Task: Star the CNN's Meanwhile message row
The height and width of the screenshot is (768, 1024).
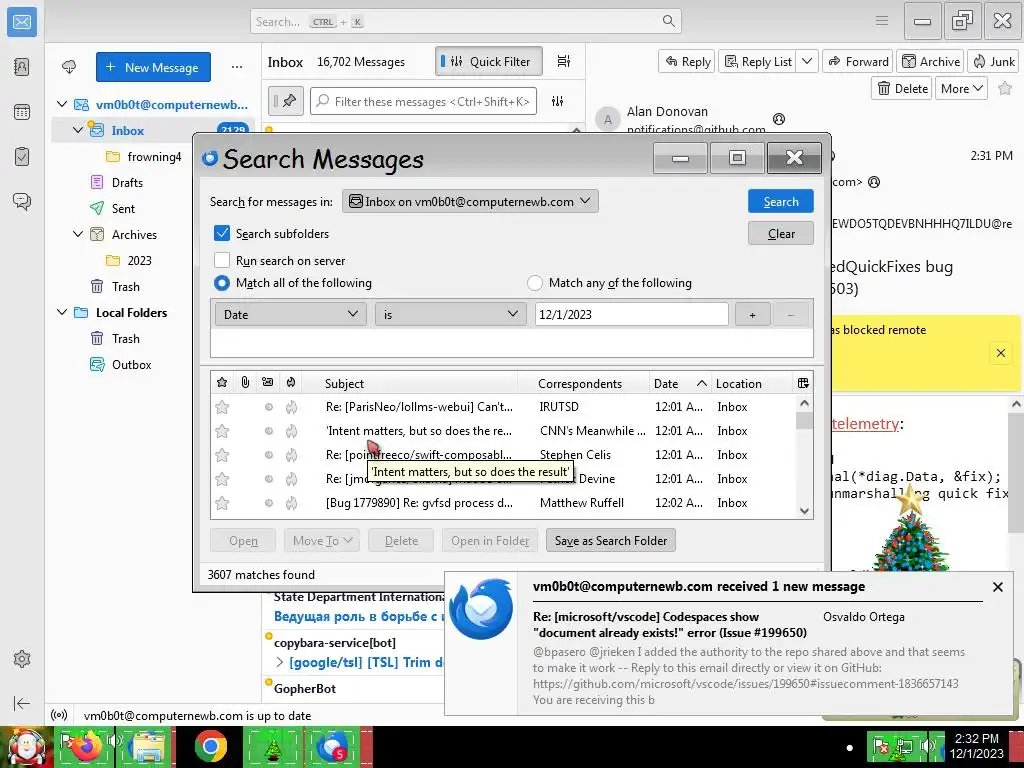Action: click(222, 431)
